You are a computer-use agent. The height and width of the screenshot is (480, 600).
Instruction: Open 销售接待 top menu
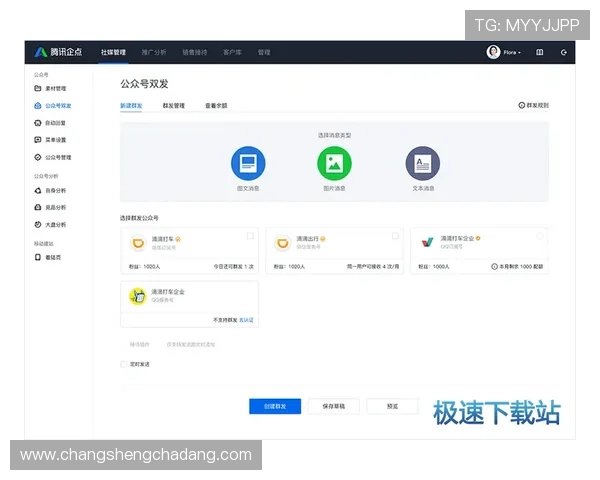(x=195, y=52)
